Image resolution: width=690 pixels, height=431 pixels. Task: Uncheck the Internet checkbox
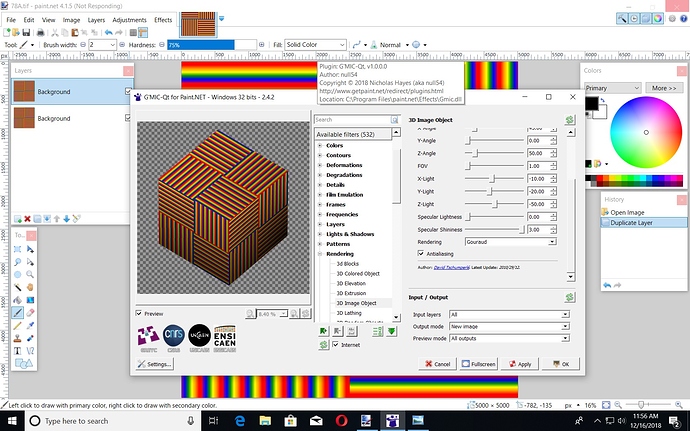pos(336,345)
